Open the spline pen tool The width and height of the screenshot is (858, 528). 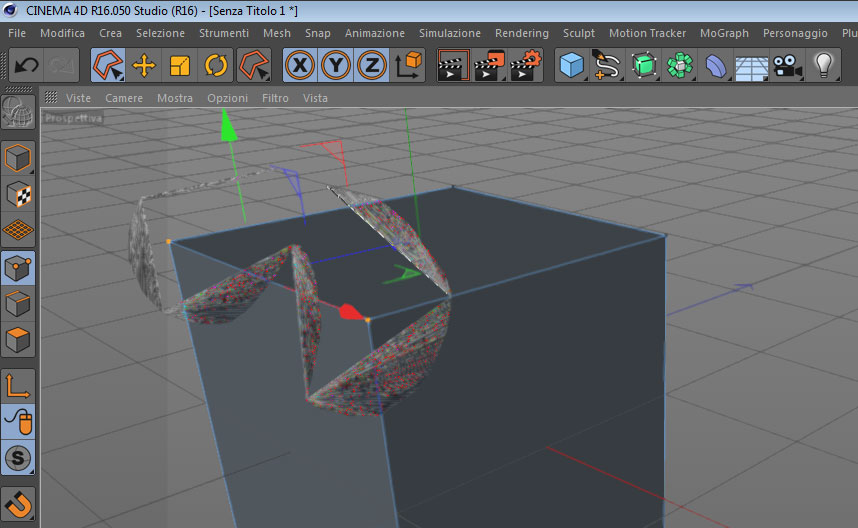(607, 66)
